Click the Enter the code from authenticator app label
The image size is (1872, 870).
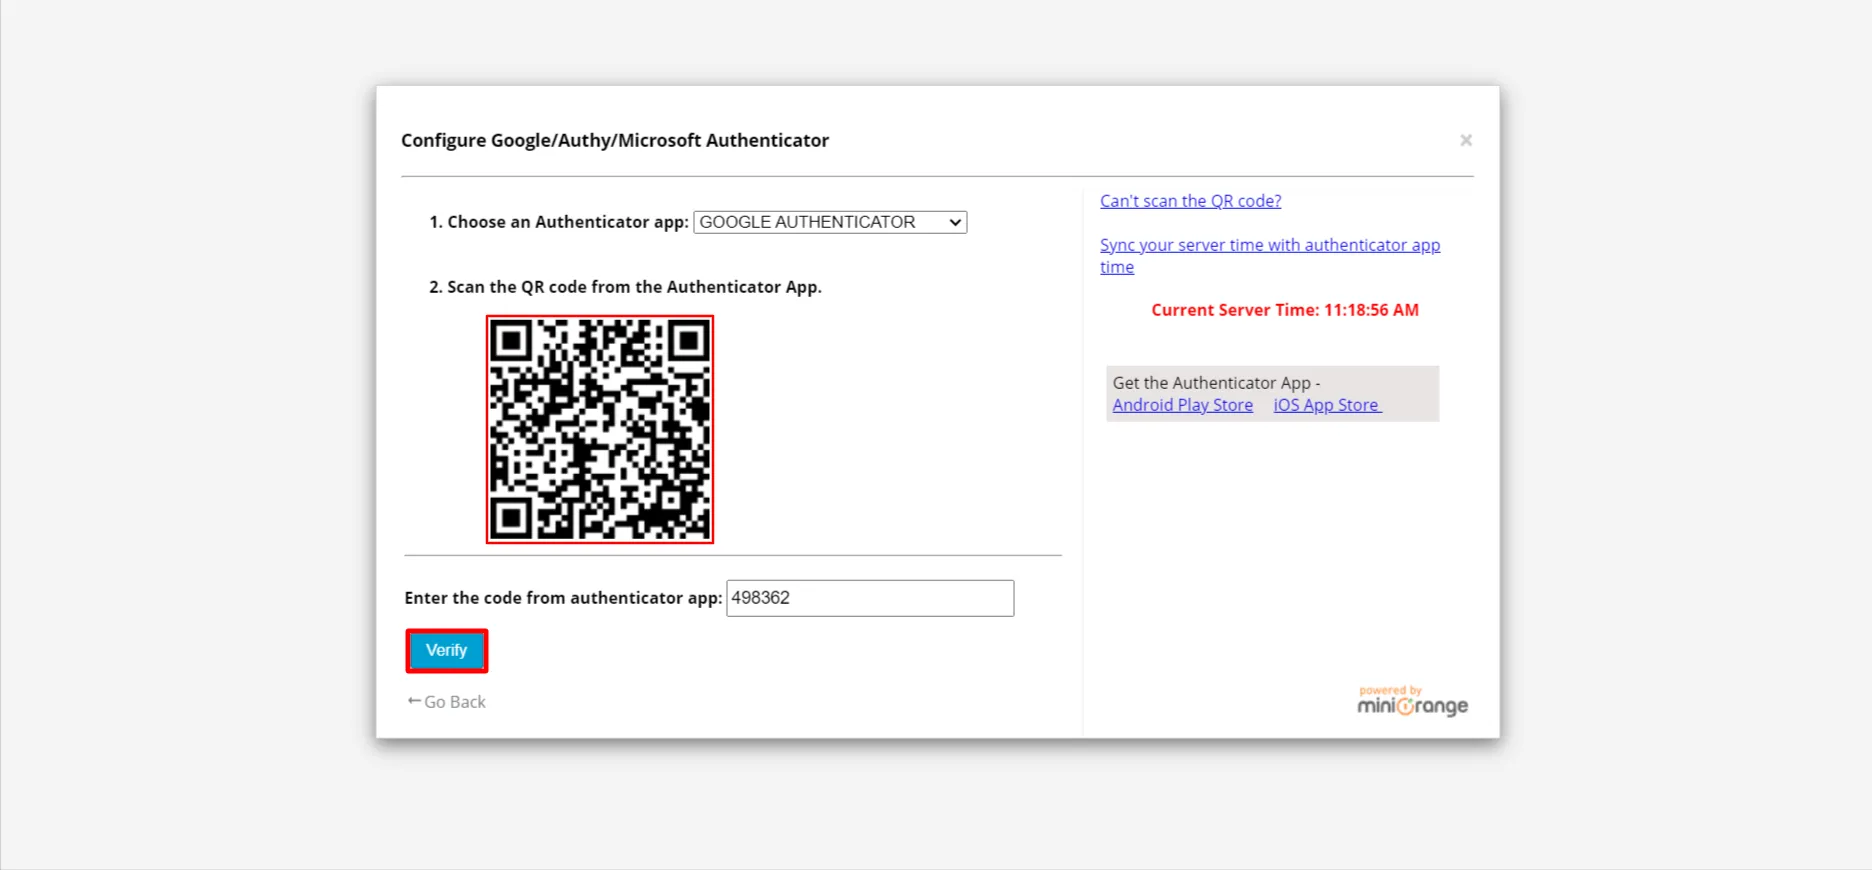563,598
